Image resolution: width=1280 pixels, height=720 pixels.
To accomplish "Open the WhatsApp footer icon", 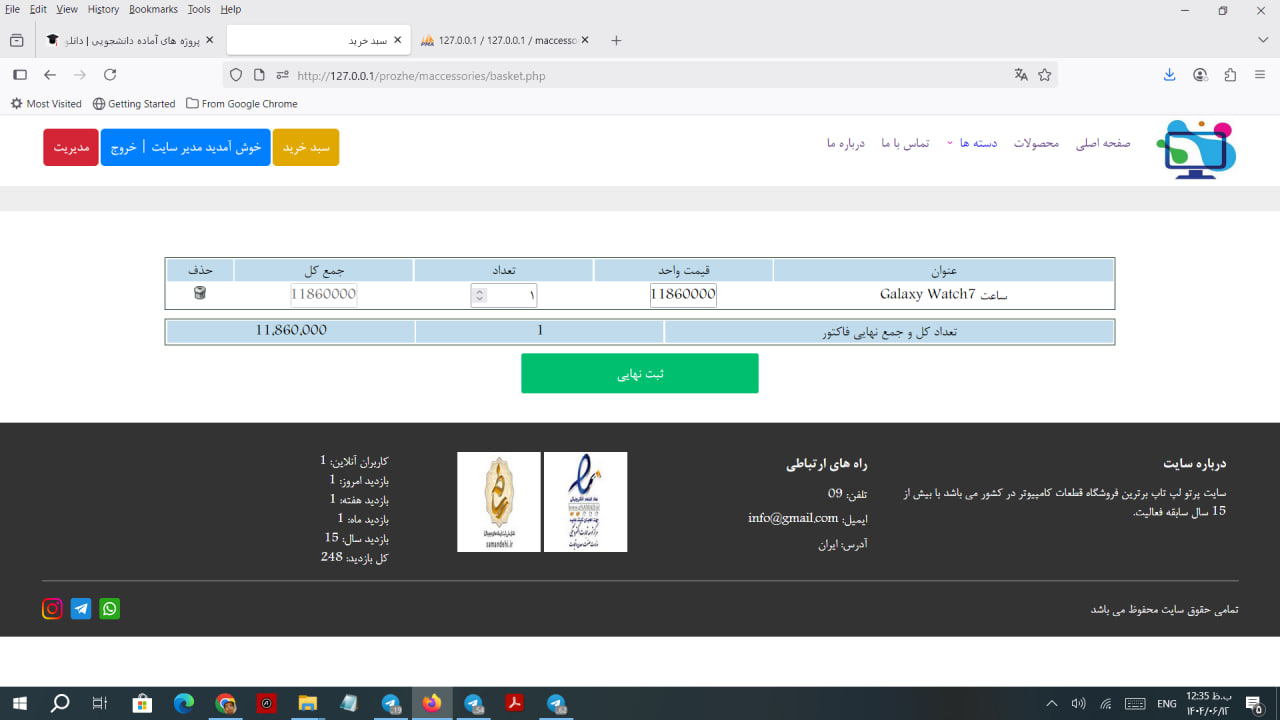I will point(110,609).
